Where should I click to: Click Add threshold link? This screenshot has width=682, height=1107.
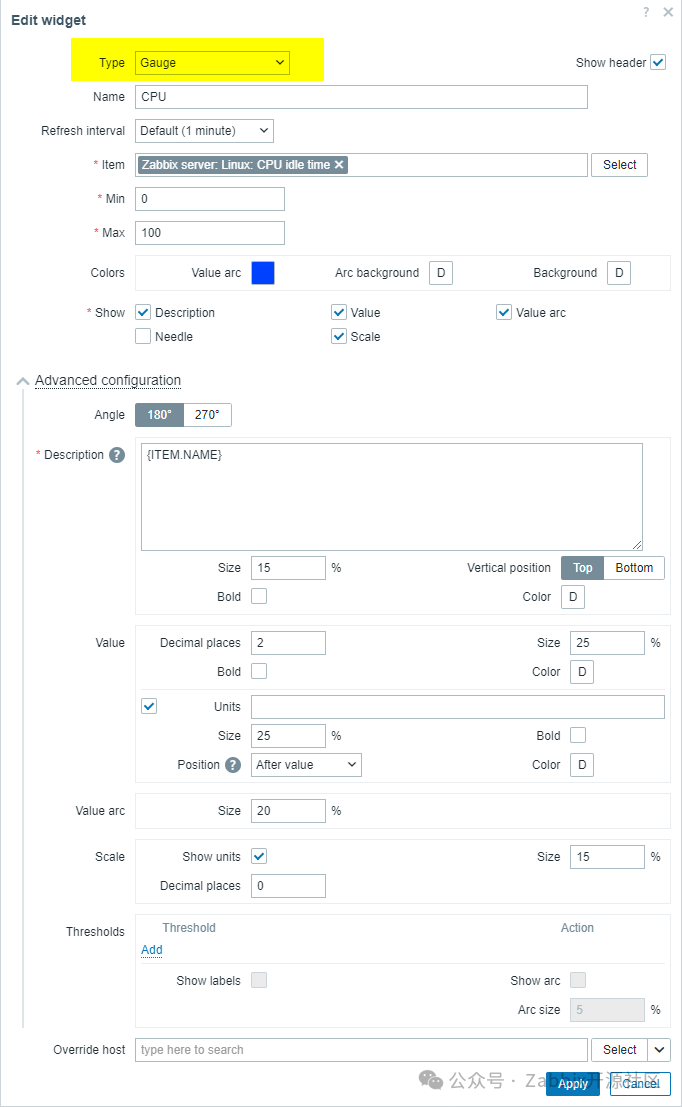click(x=152, y=950)
